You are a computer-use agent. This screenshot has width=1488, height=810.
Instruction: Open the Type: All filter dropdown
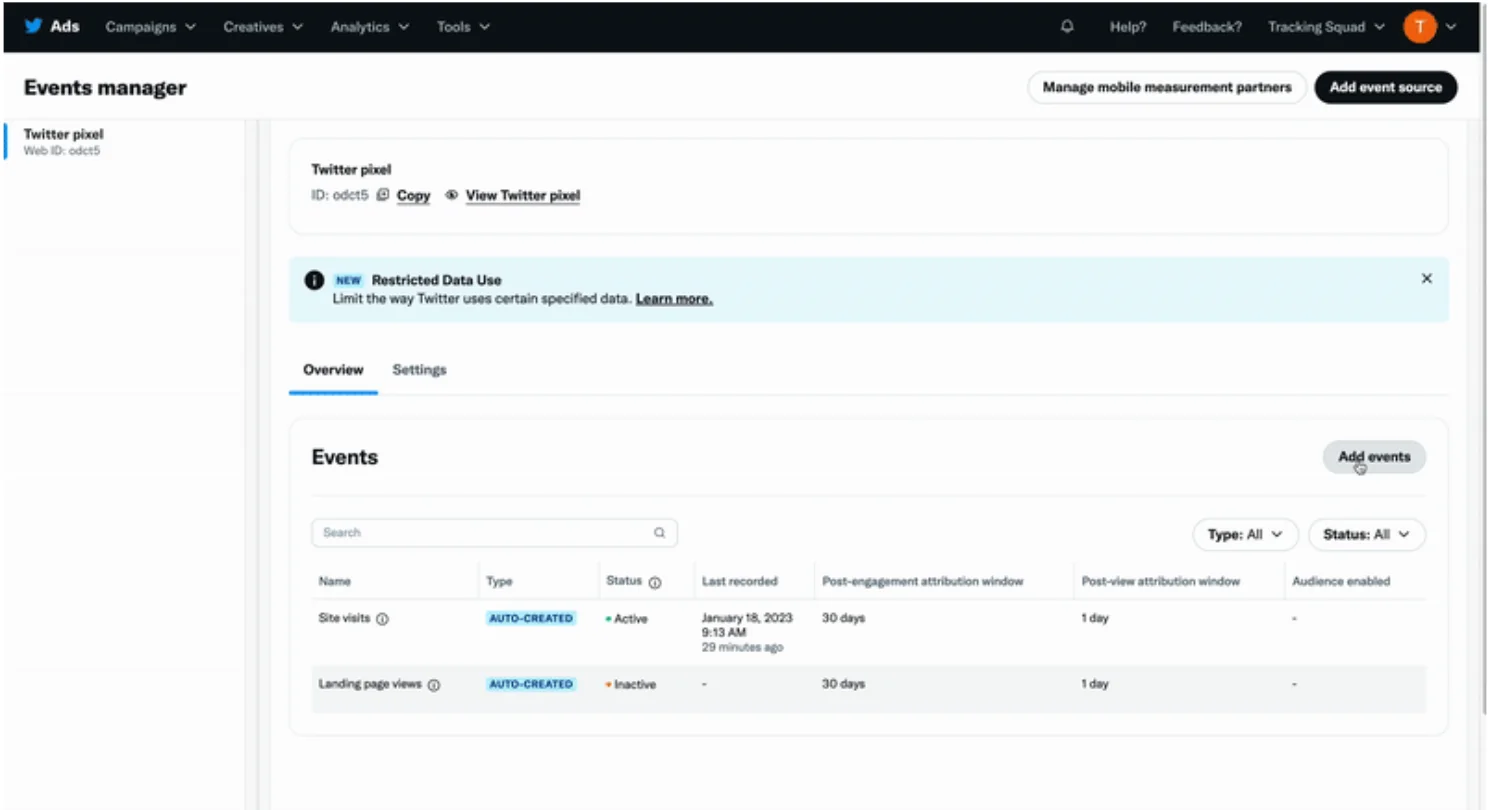(1245, 535)
